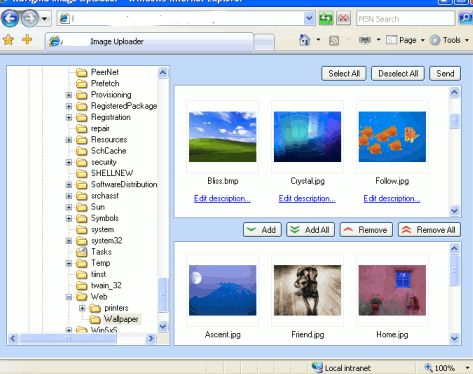Select the Image Uploader tab

[149, 41]
